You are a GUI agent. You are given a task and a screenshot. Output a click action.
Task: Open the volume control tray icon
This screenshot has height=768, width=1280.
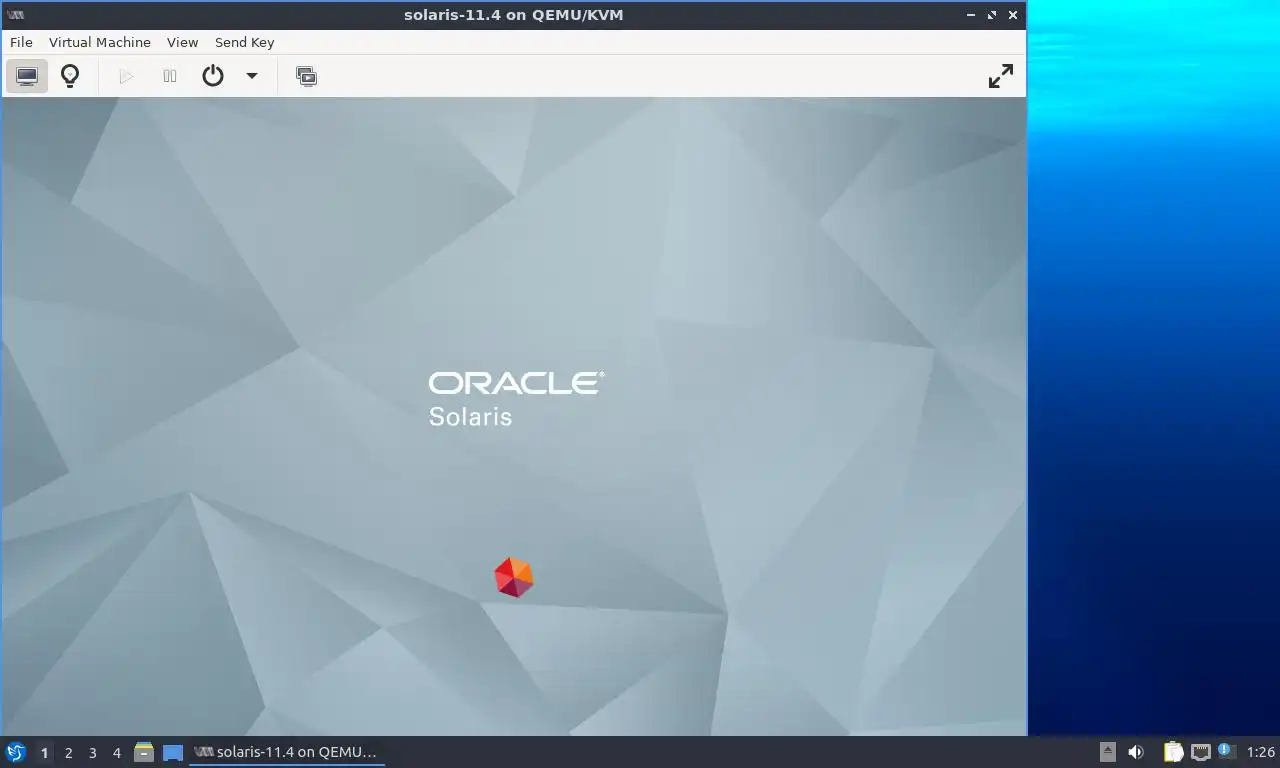point(1136,752)
